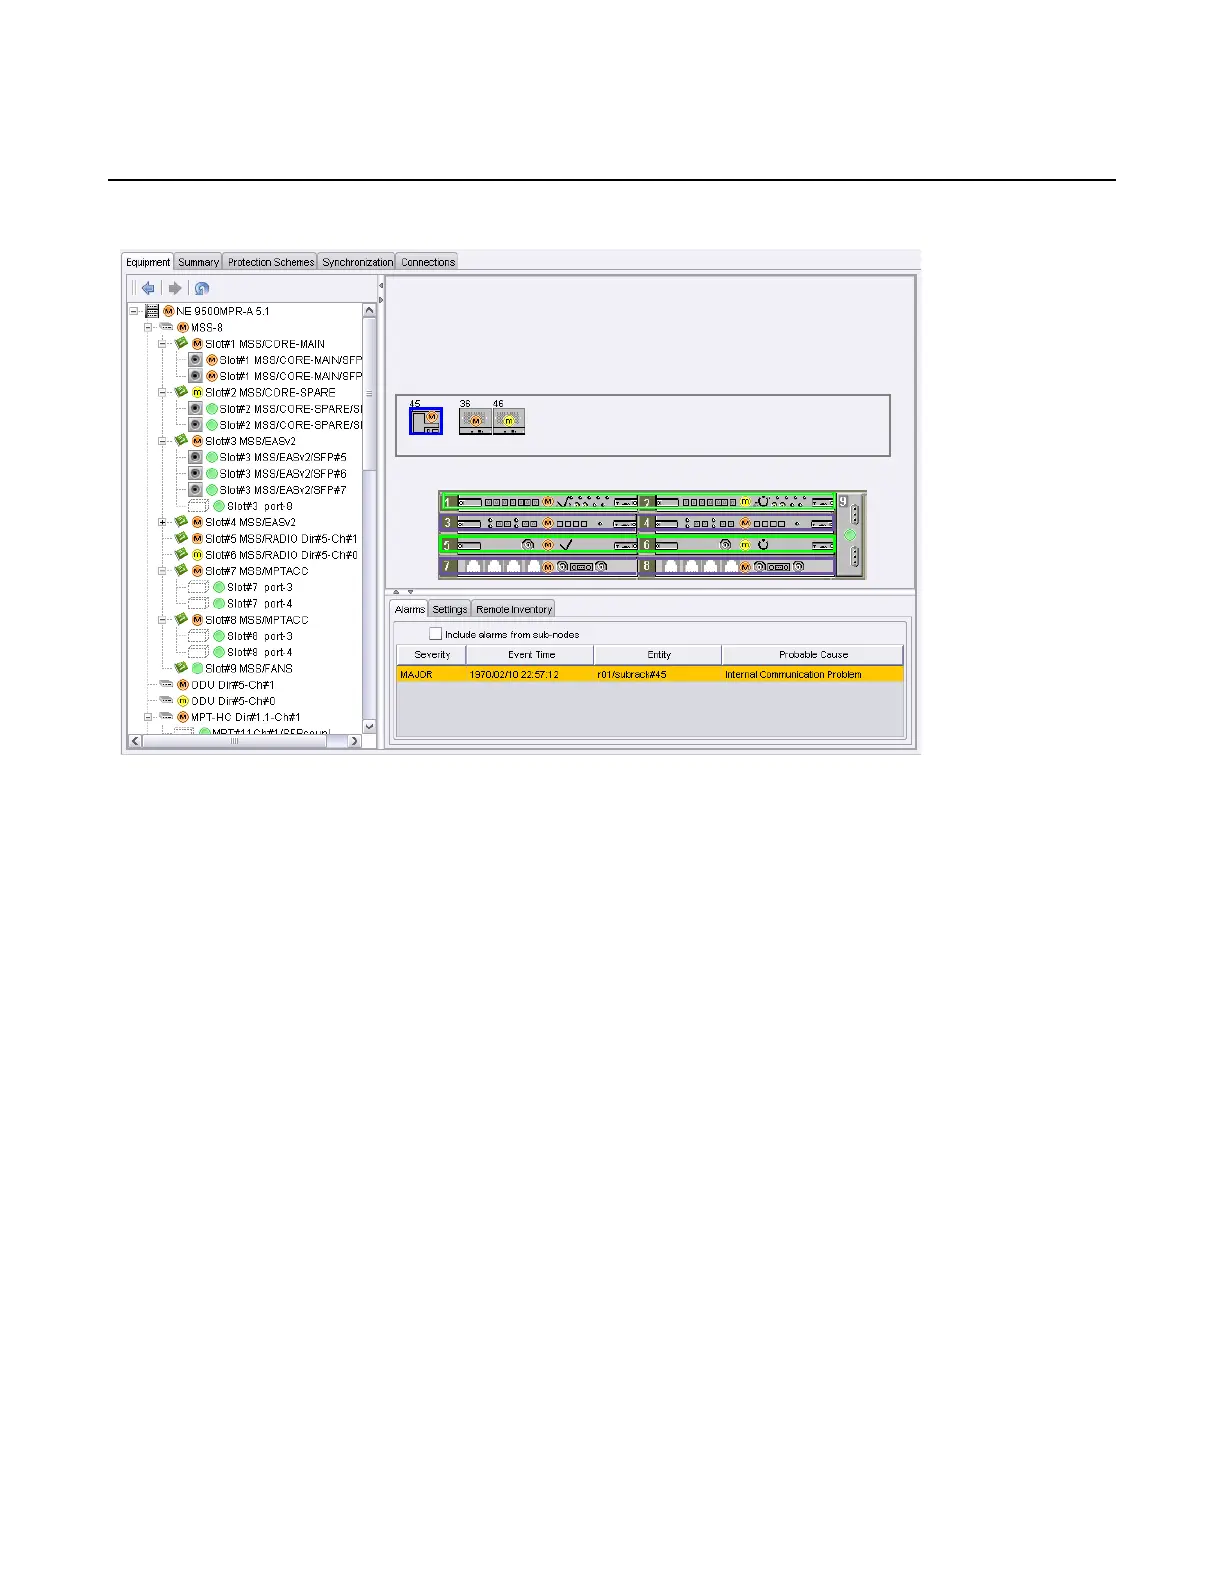Collapse Slot#2 MSS/CORE-SPARE node

point(163,392)
